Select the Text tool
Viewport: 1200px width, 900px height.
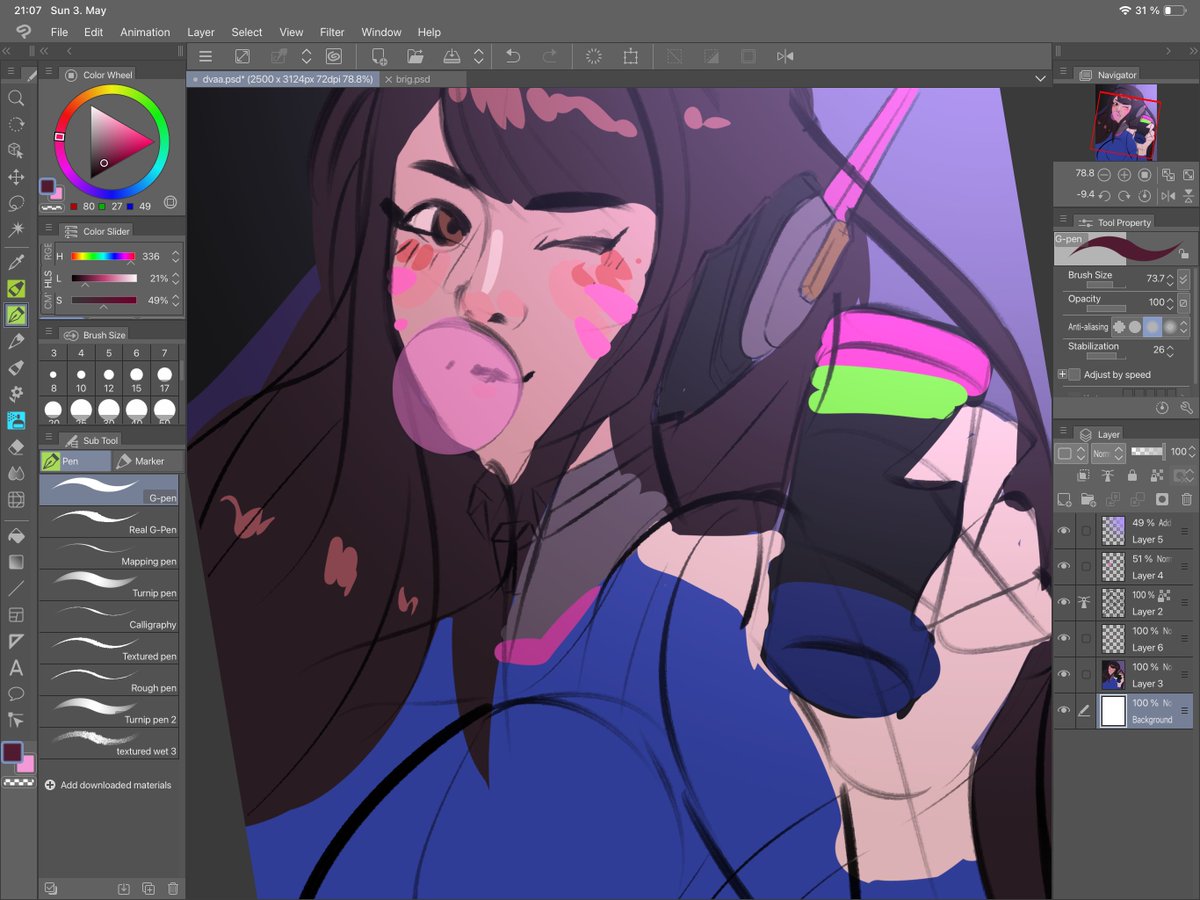point(16,667)
